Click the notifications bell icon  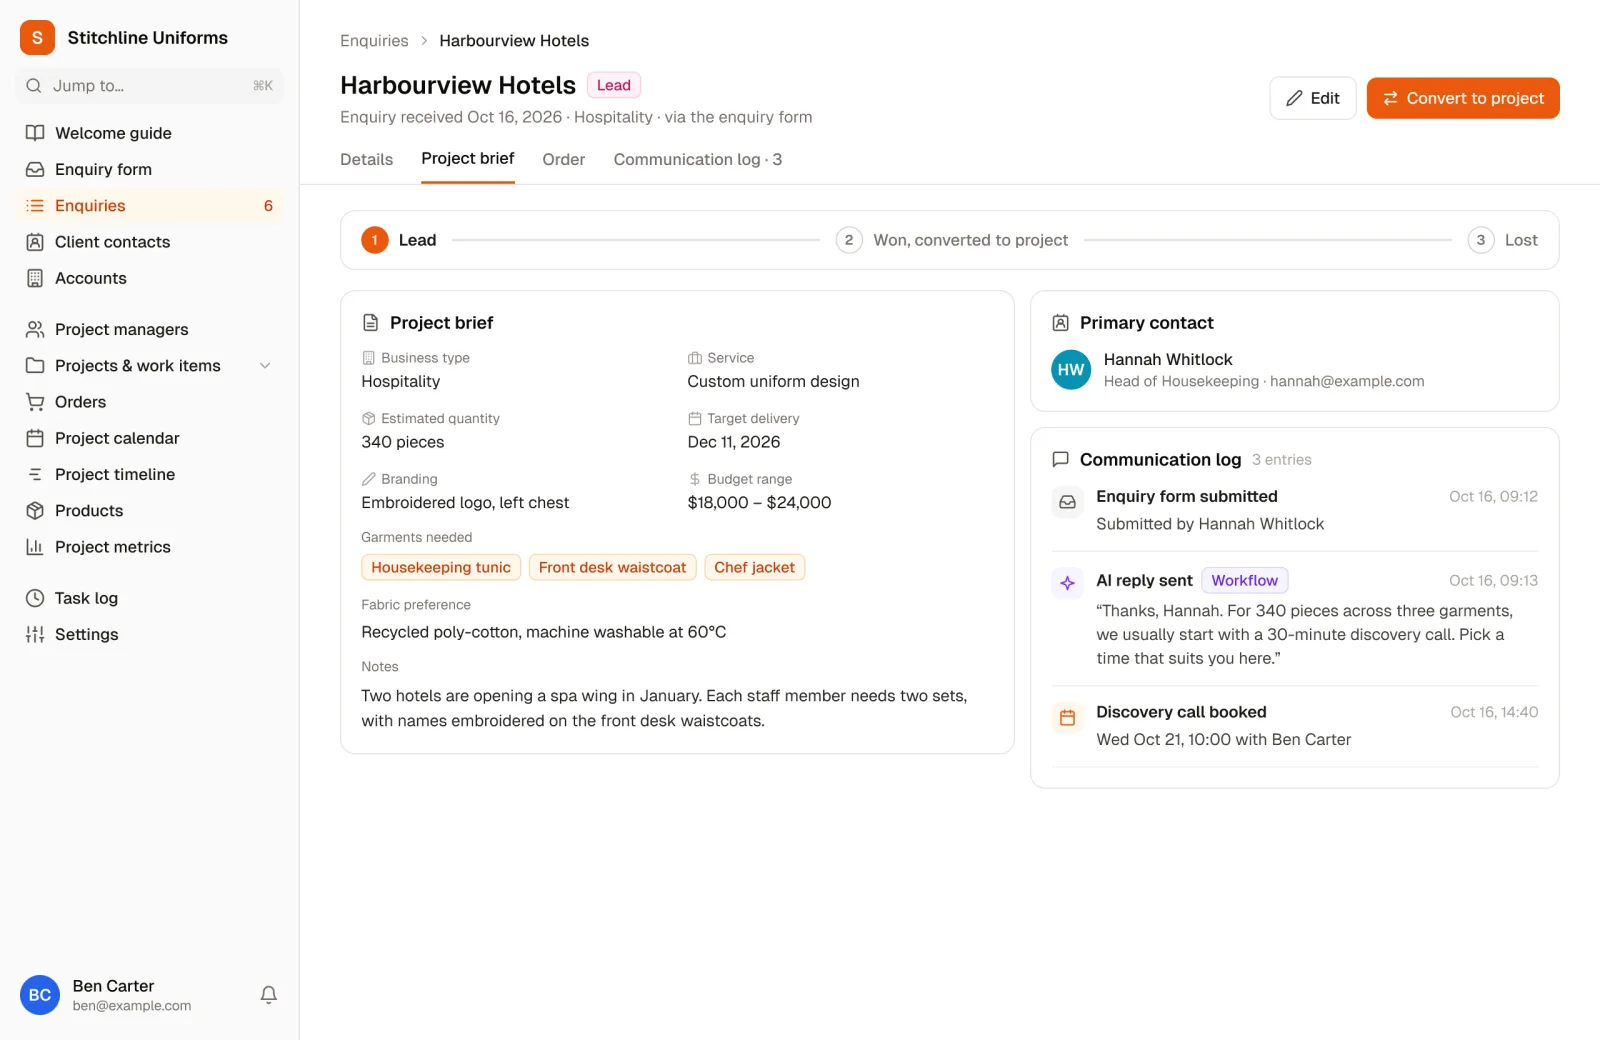(x=269, y=995)
